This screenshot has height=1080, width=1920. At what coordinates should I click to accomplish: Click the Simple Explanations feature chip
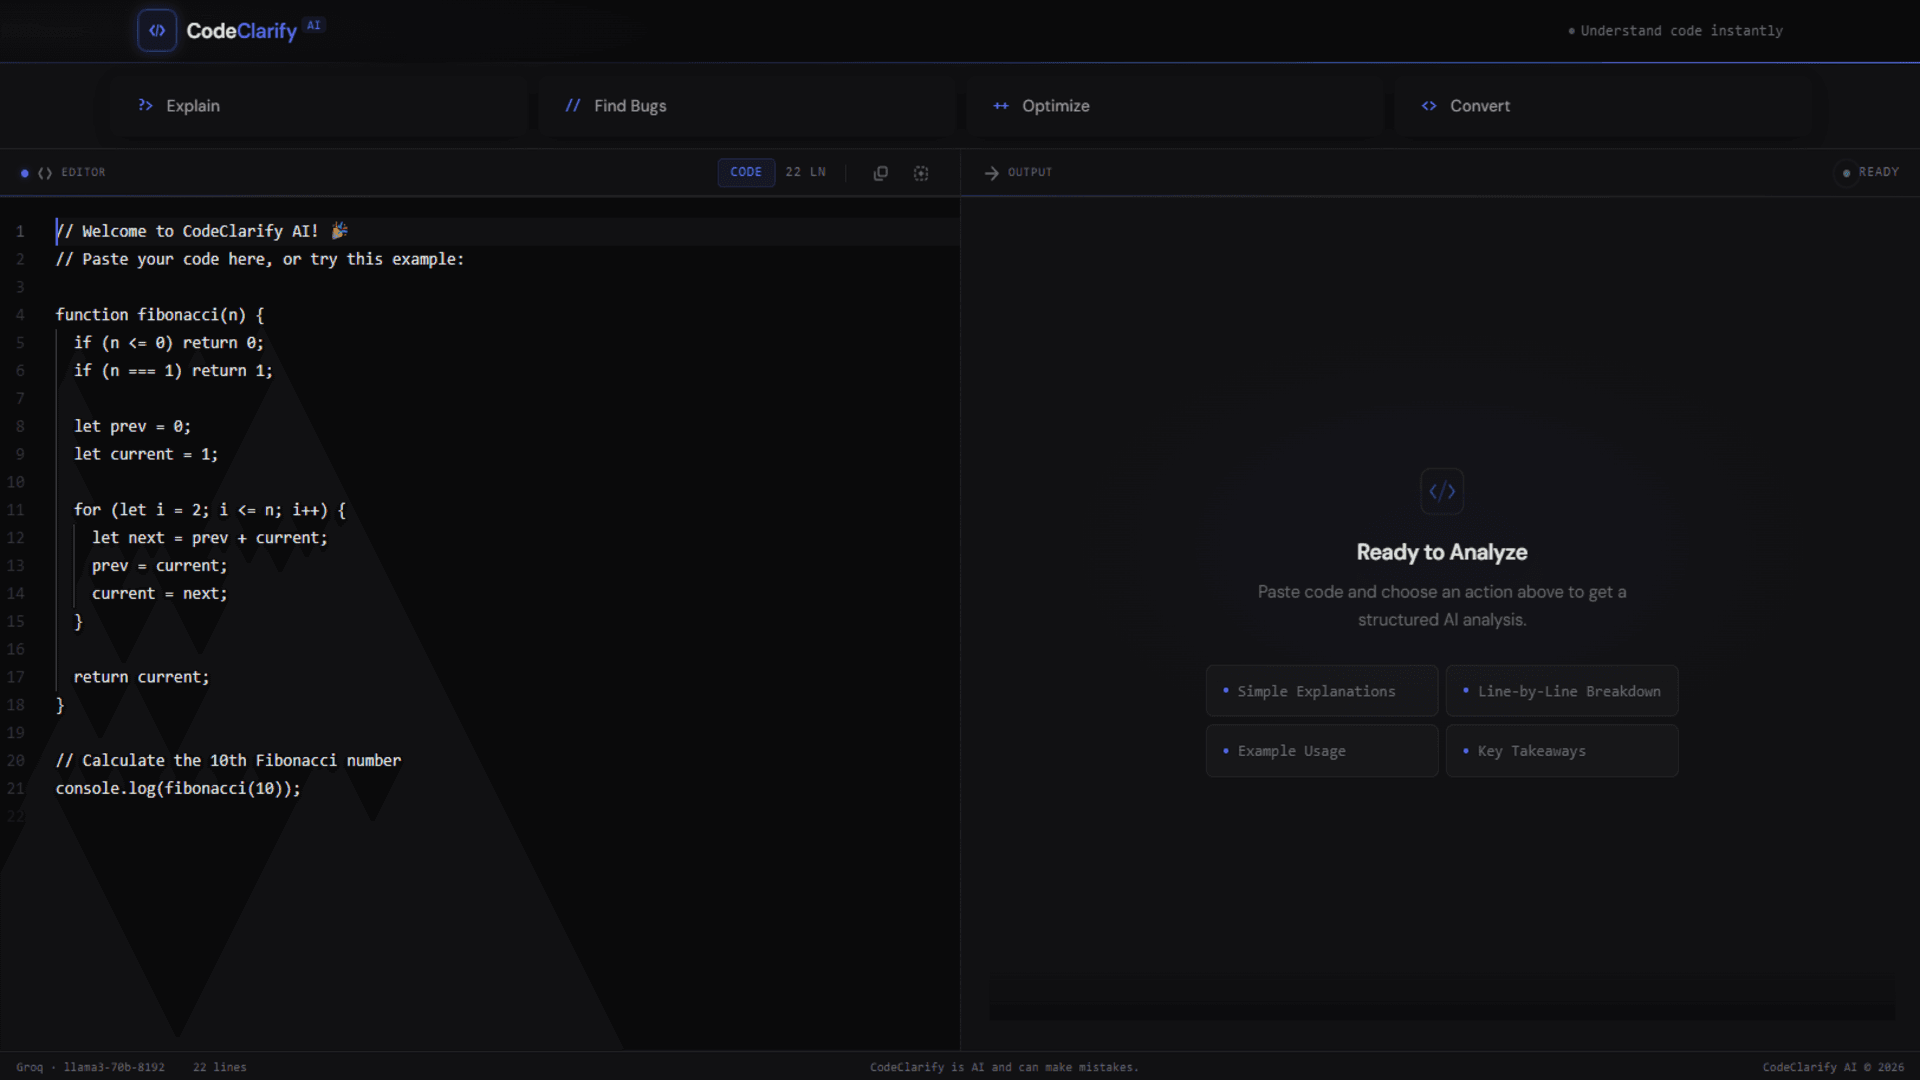(1322, 691)
